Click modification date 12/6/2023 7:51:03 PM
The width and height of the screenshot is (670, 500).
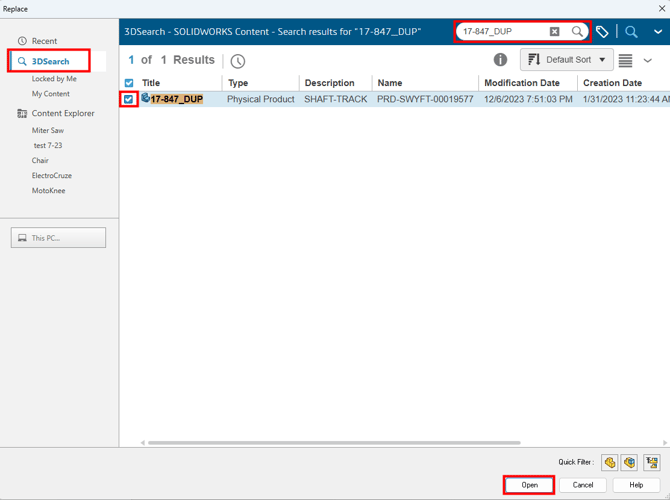tap(528, 99)
